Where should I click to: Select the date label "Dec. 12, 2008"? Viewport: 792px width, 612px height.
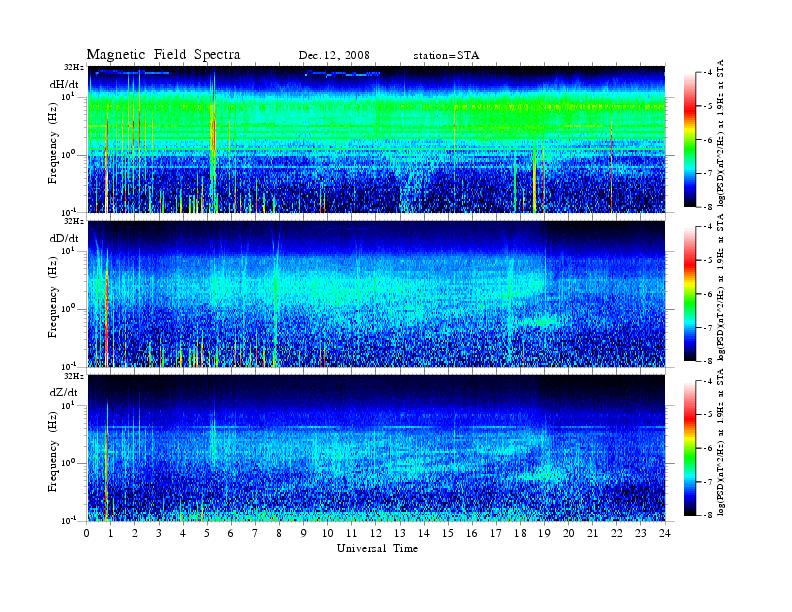[334, 56]
